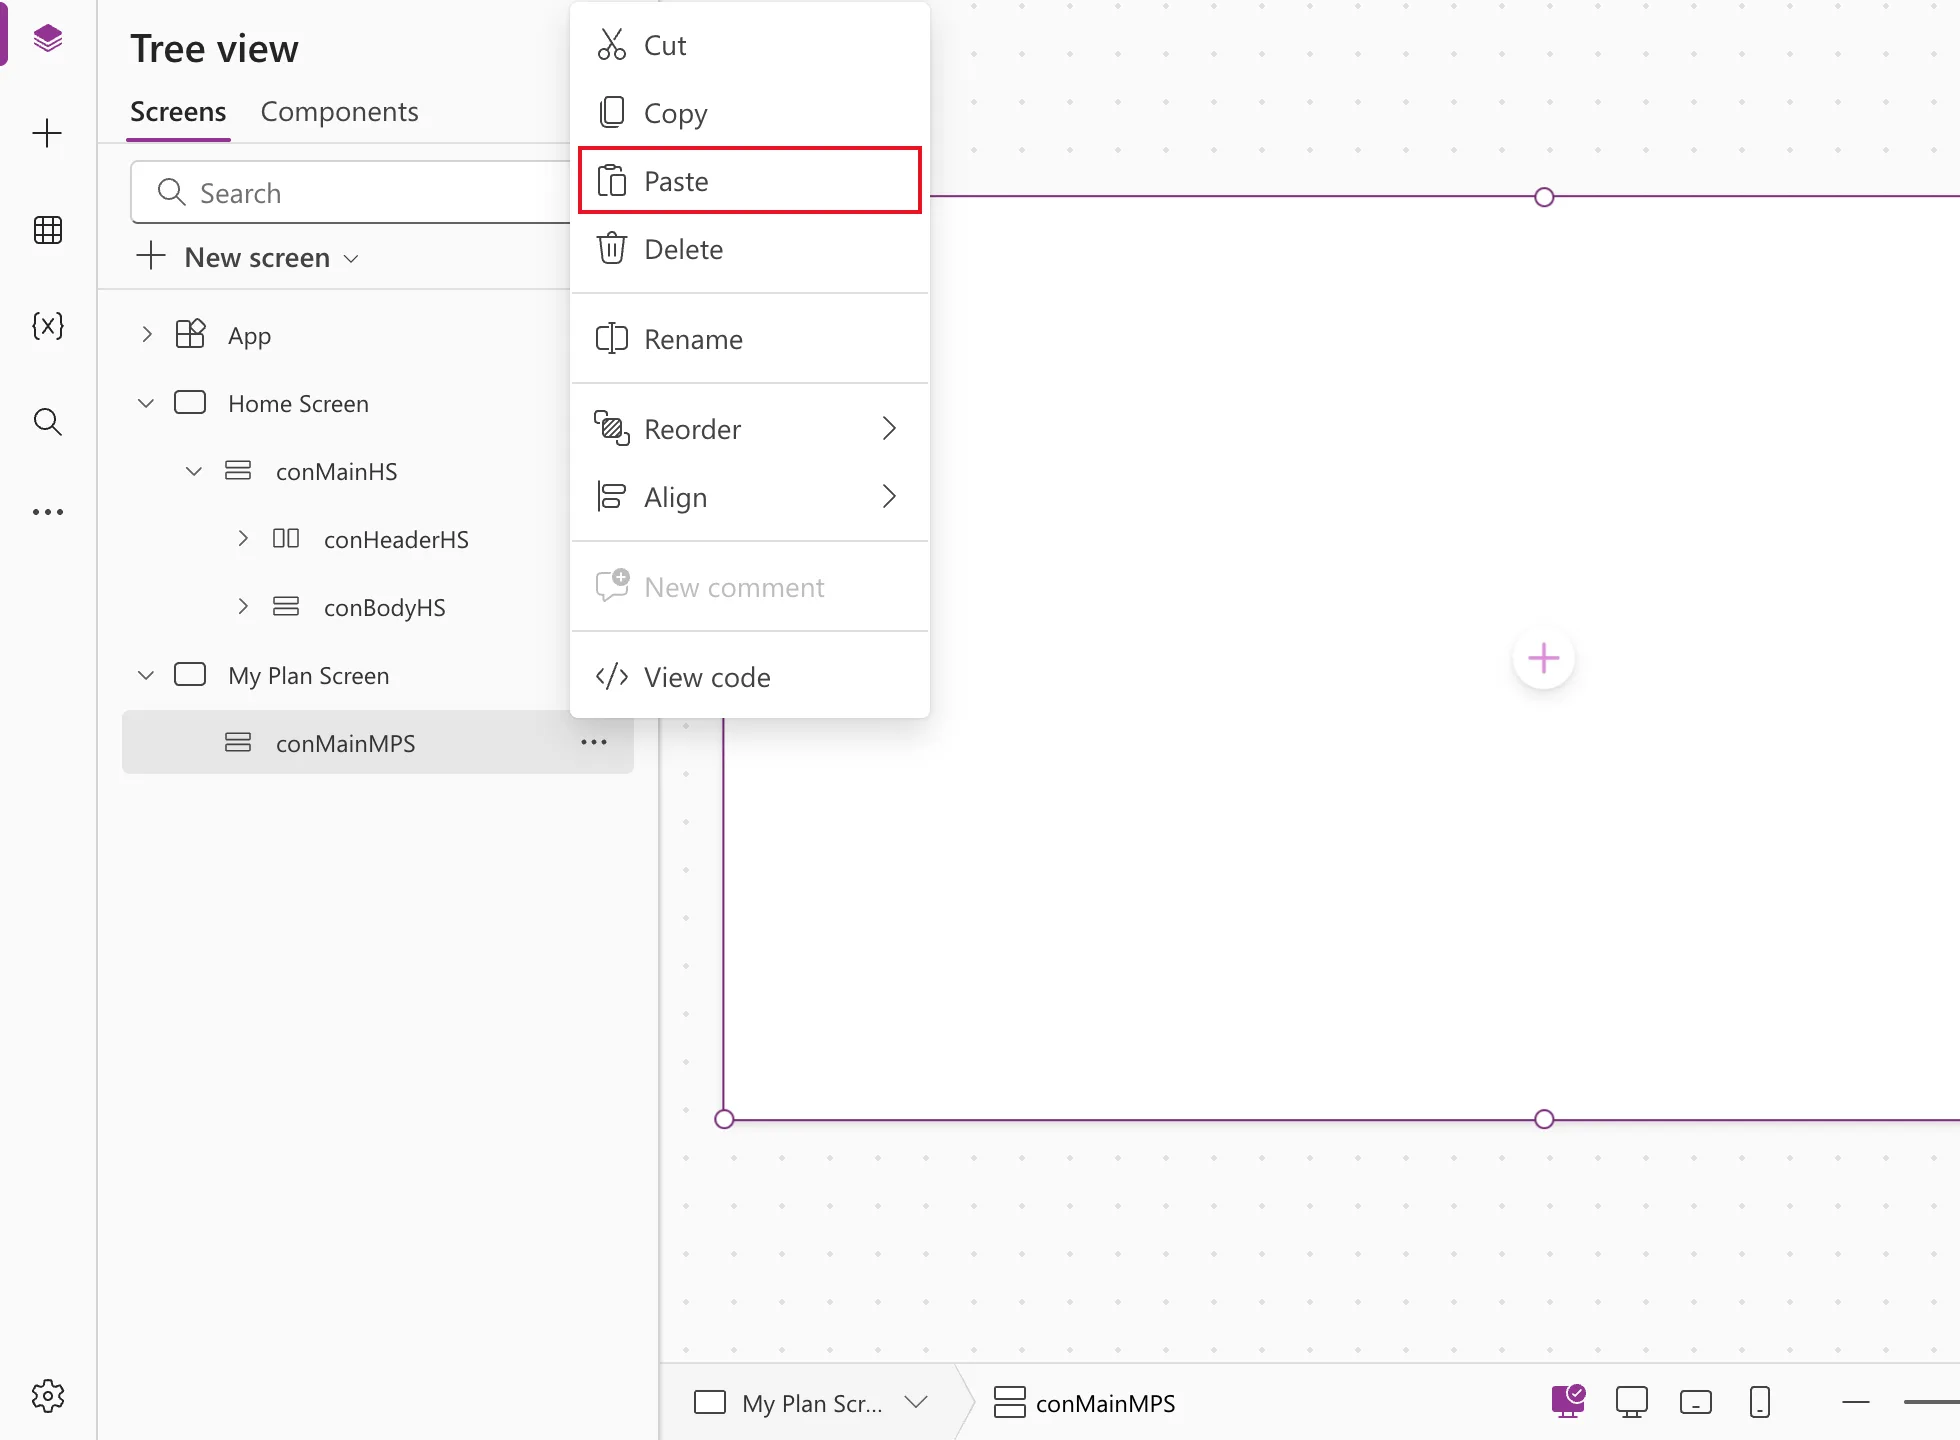Open the Align submenu
Screen dimensions: 1960x1440
click(x=750, y=497)
